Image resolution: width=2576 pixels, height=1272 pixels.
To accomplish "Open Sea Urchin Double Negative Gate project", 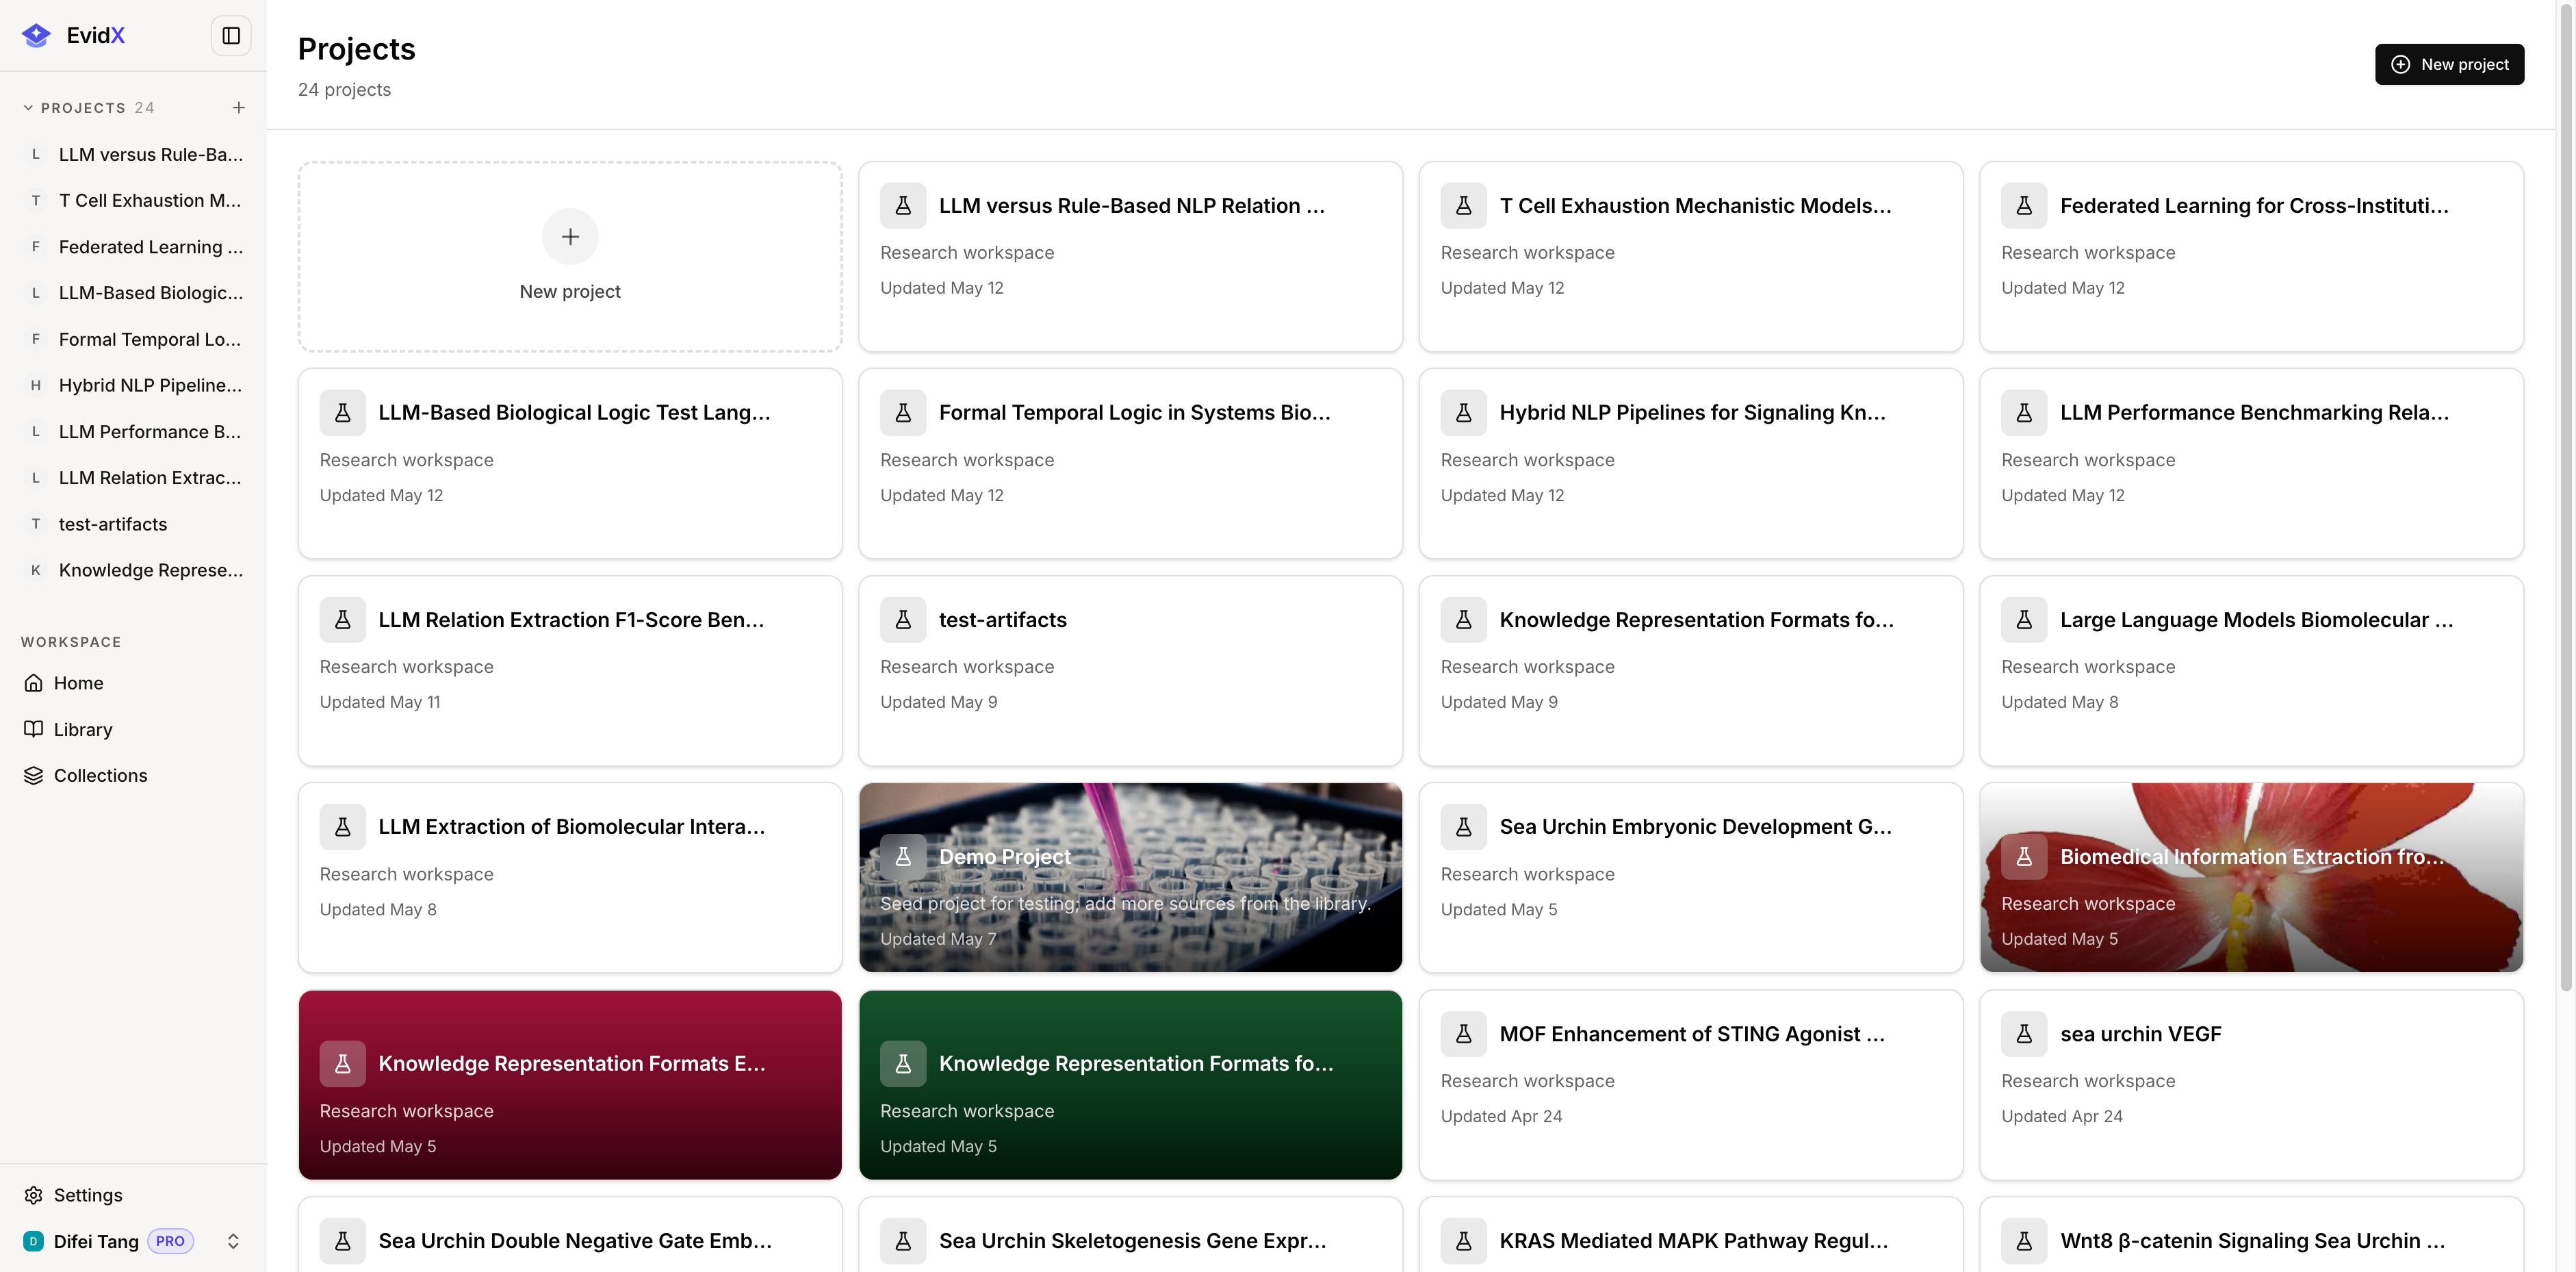I will [x=570, y=1235].
